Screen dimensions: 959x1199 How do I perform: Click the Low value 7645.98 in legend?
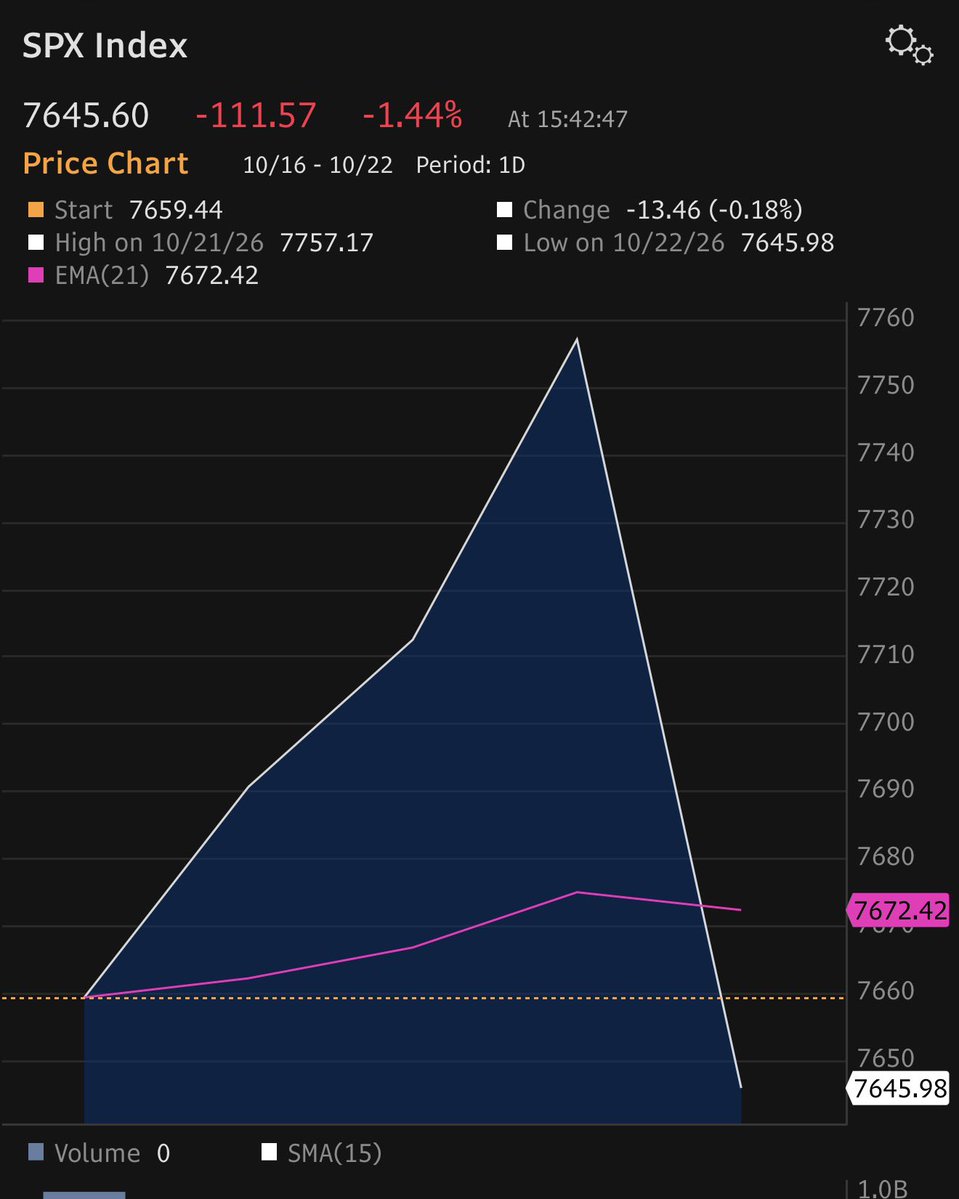tap(787, 242)
